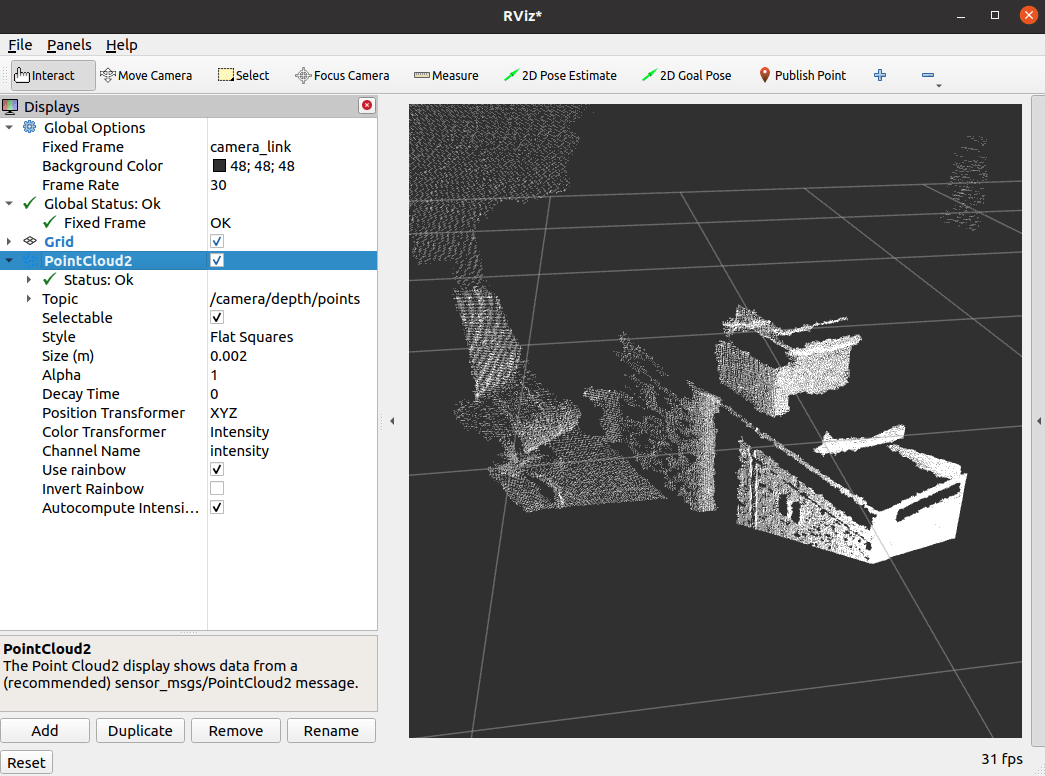Close the Displays panel
The width and height of the screenshot is (1045, 776).
pyautogui.click(x=367, y=105)
